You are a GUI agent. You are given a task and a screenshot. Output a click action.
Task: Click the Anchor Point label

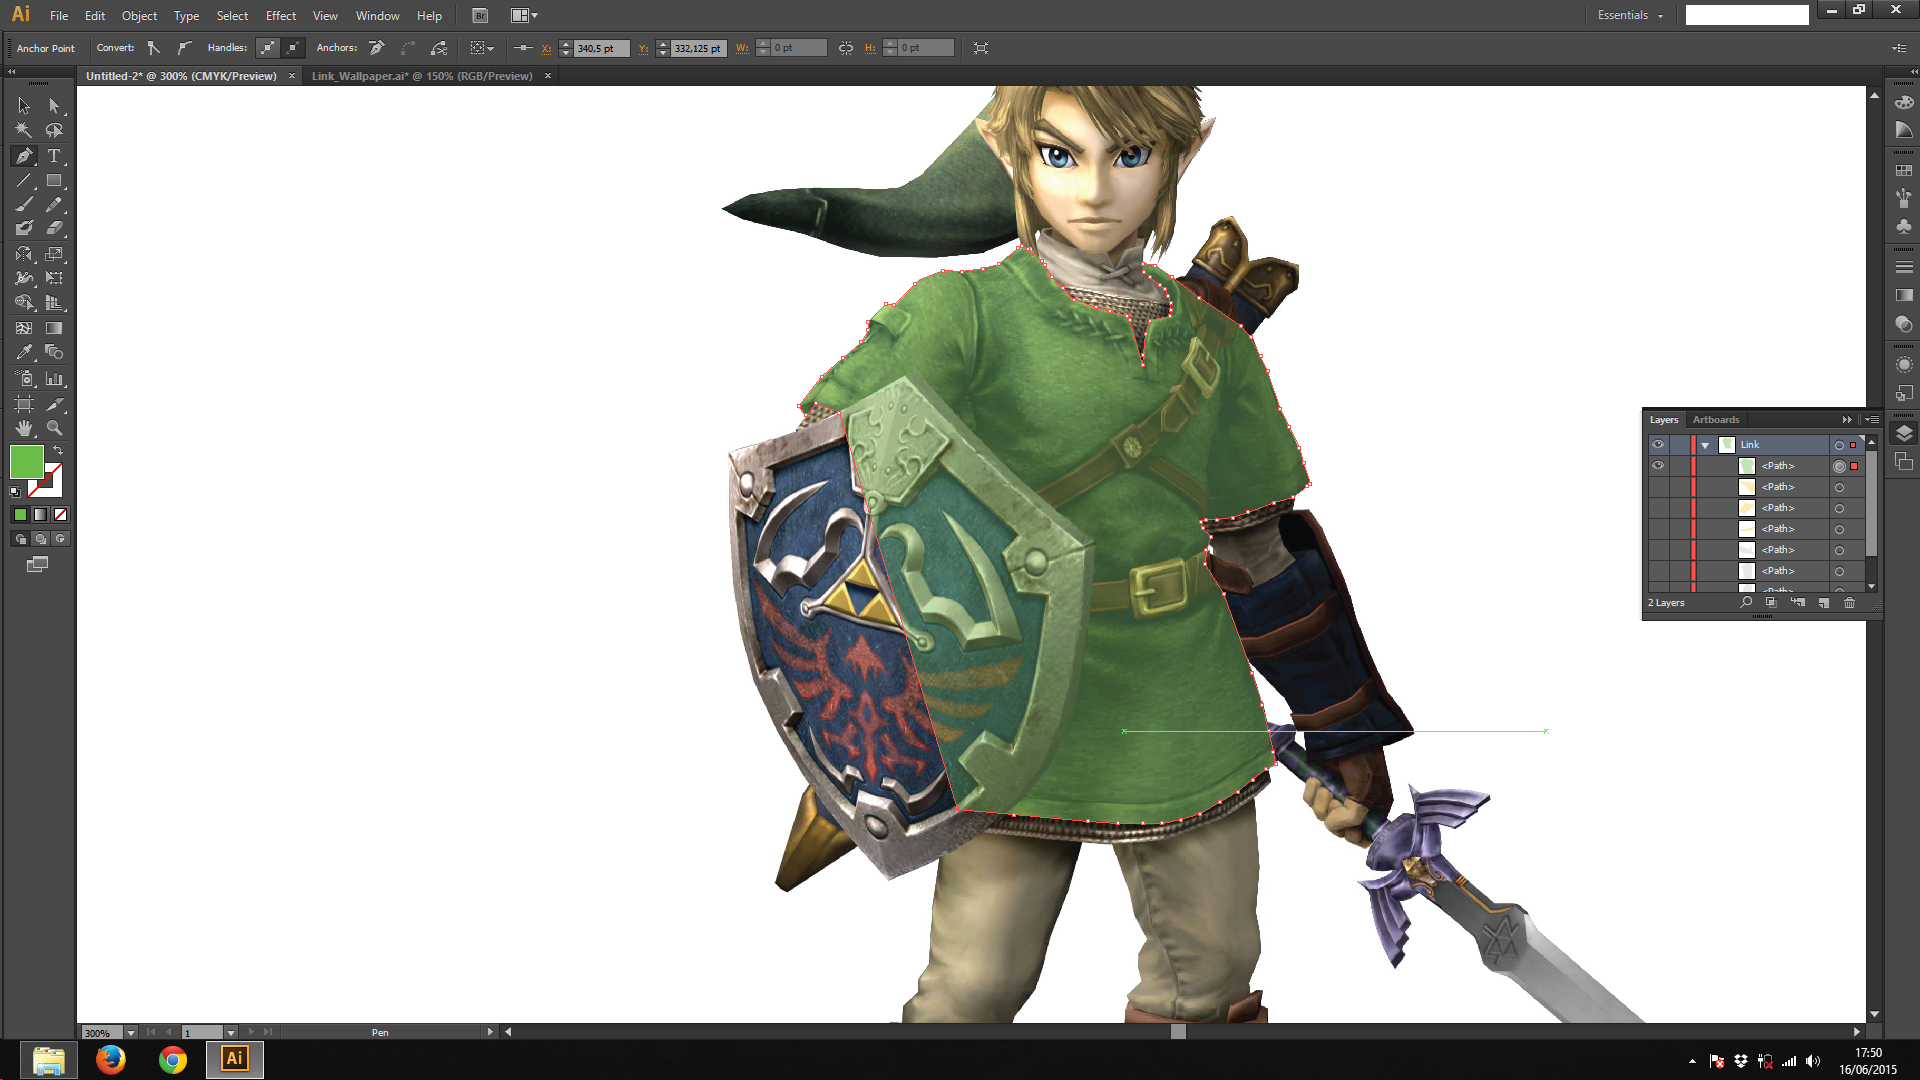46,48
